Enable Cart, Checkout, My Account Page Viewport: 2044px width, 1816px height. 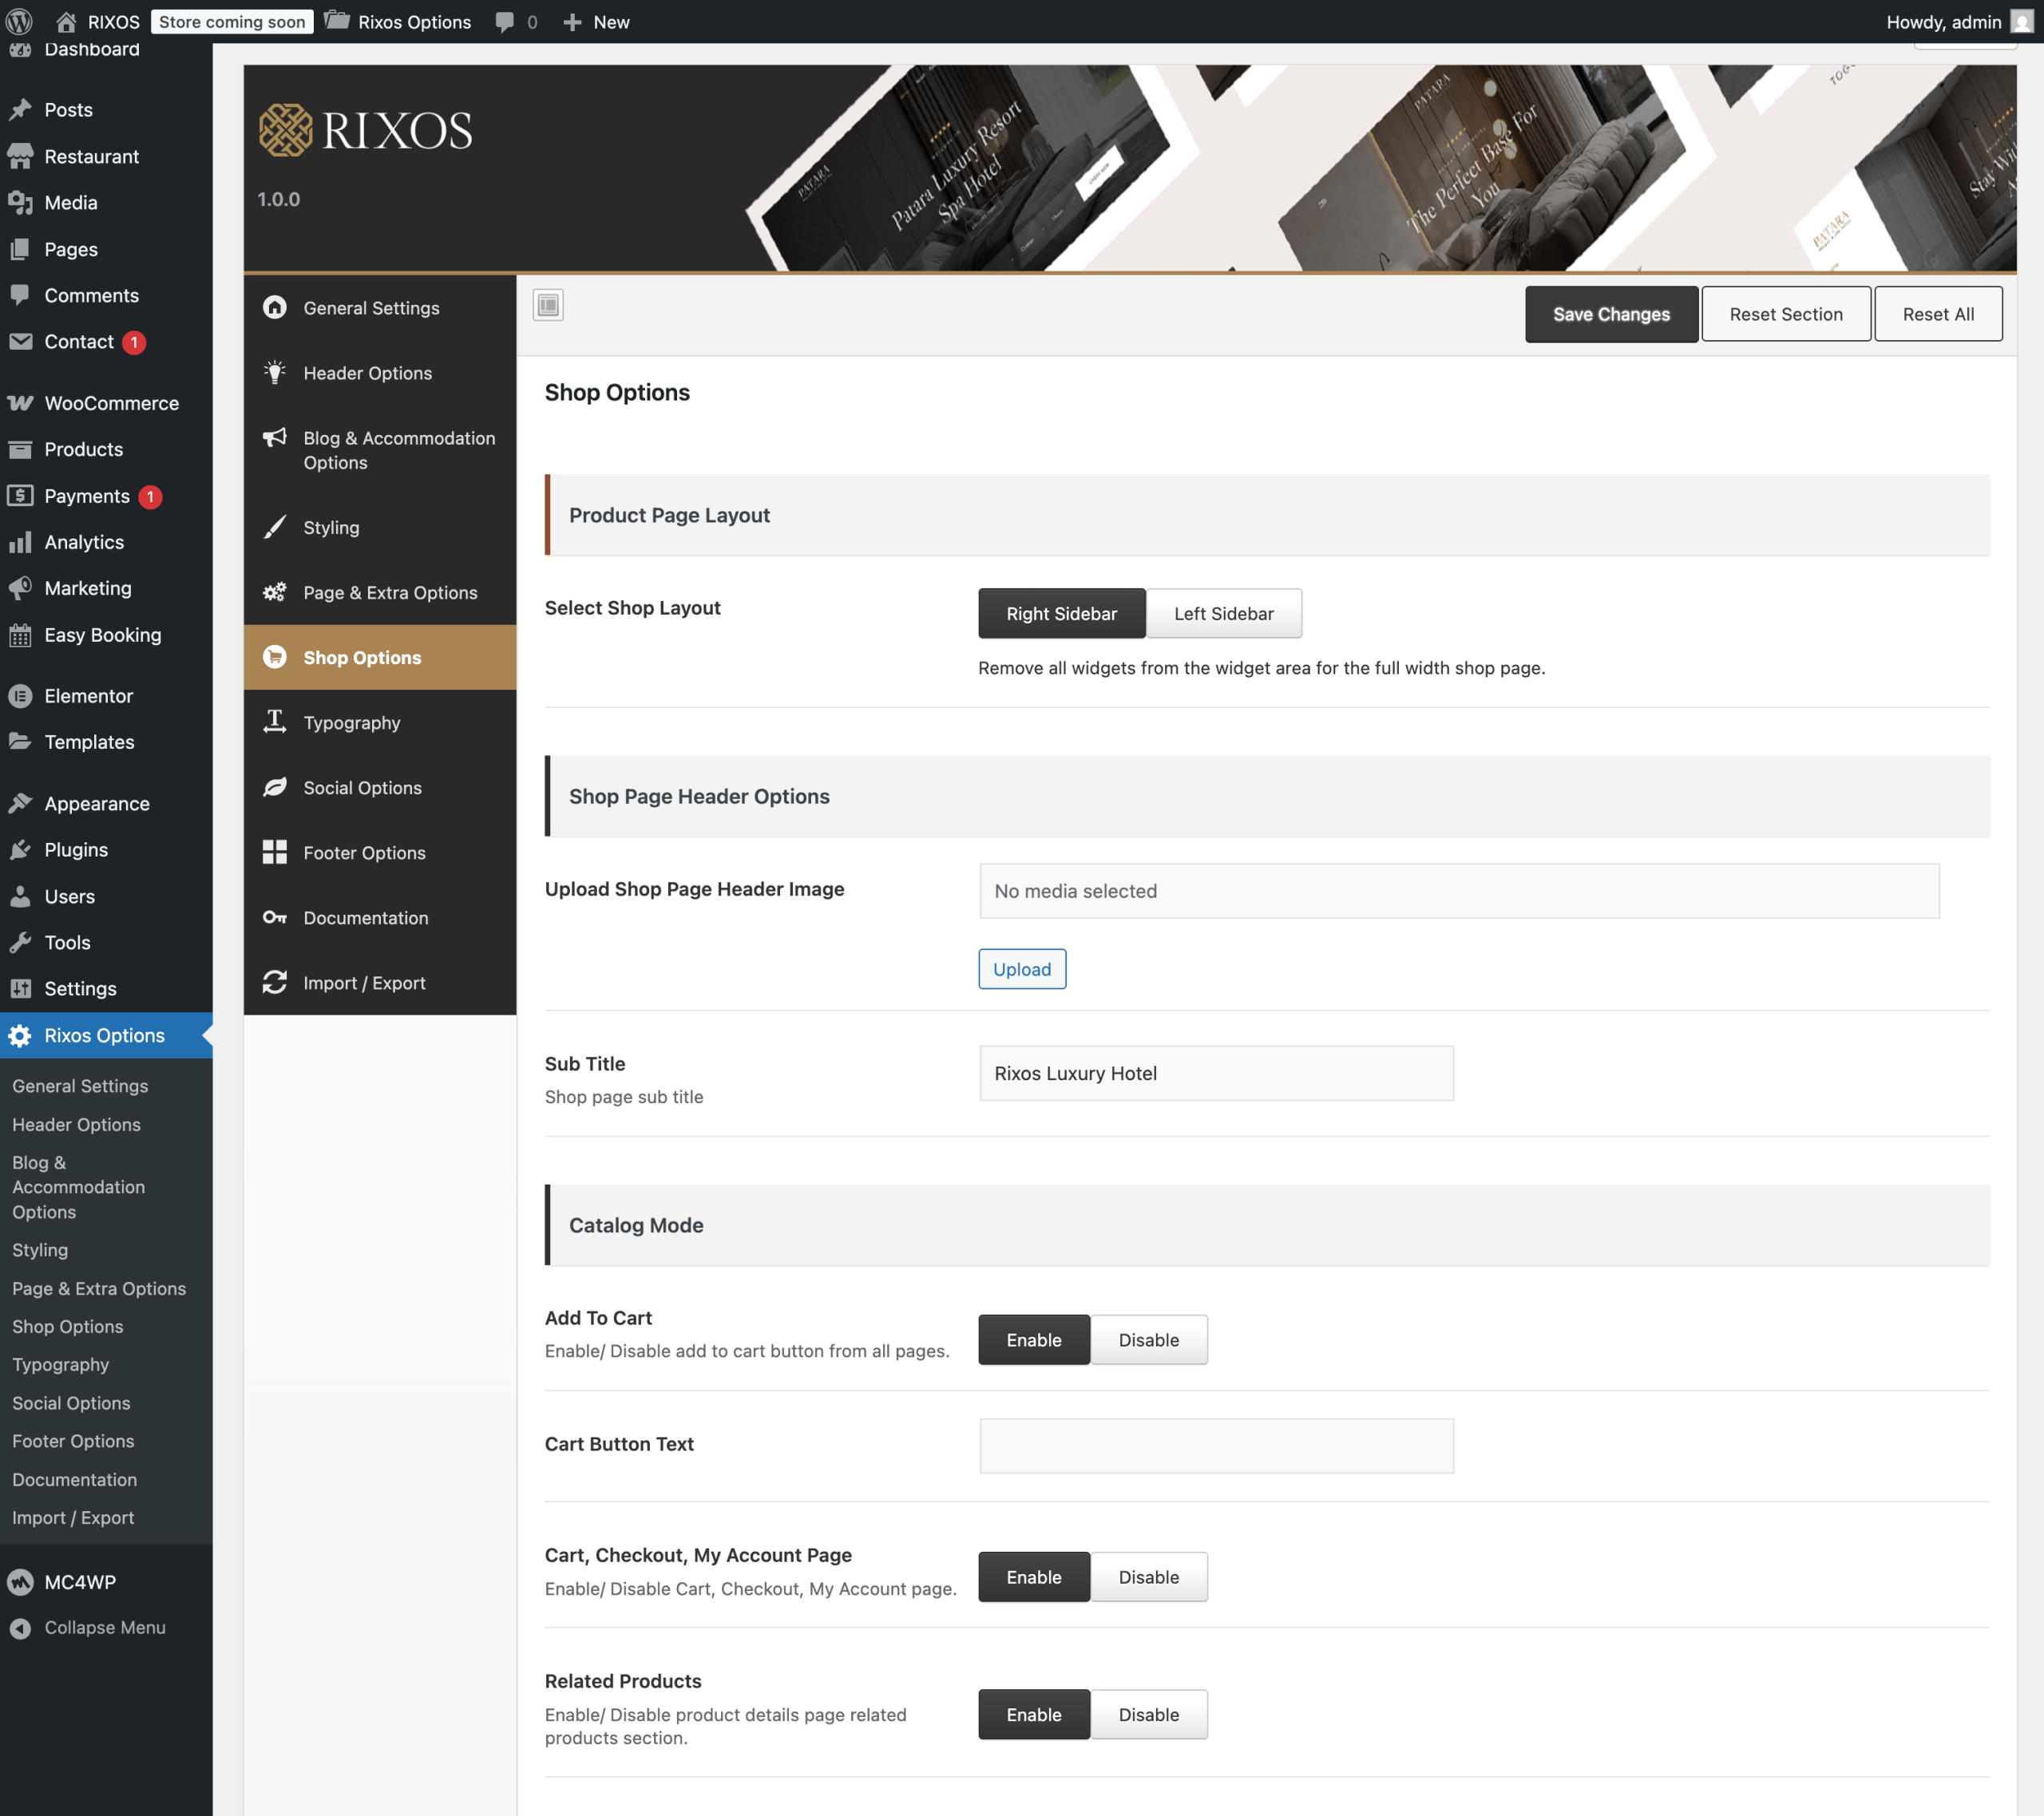click(1033, 1577)
